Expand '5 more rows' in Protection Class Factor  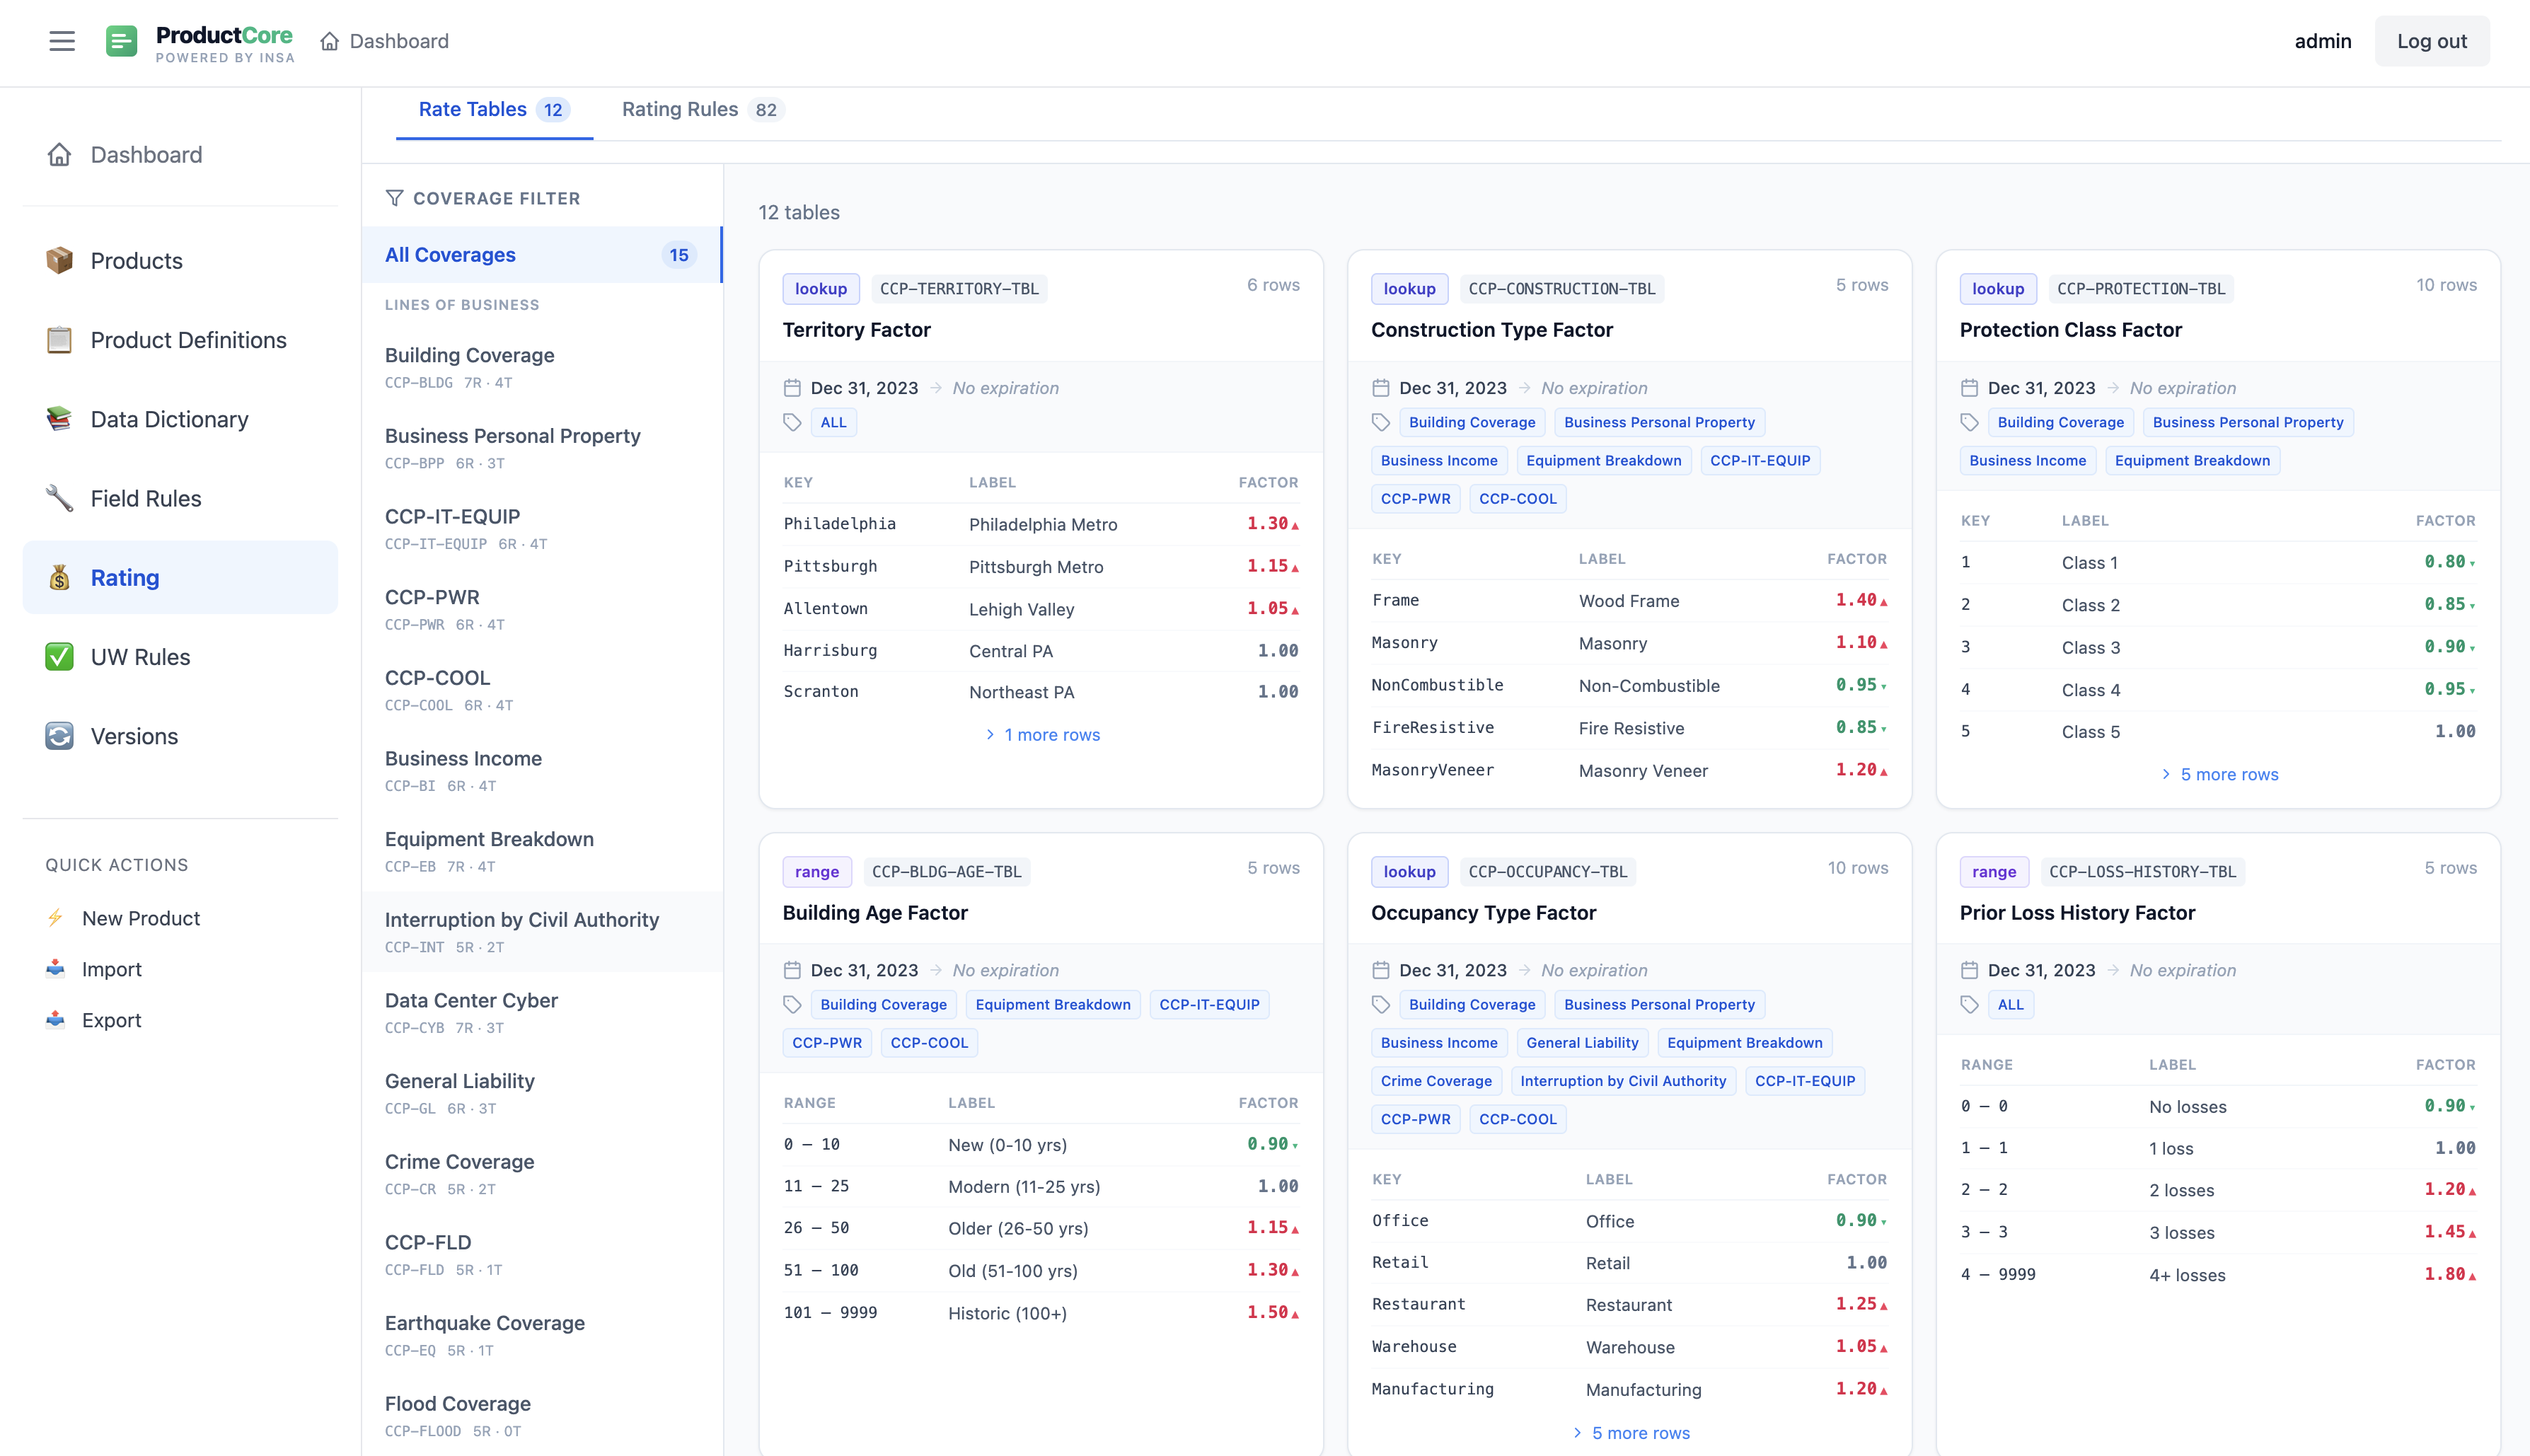tap(2219, 774)
